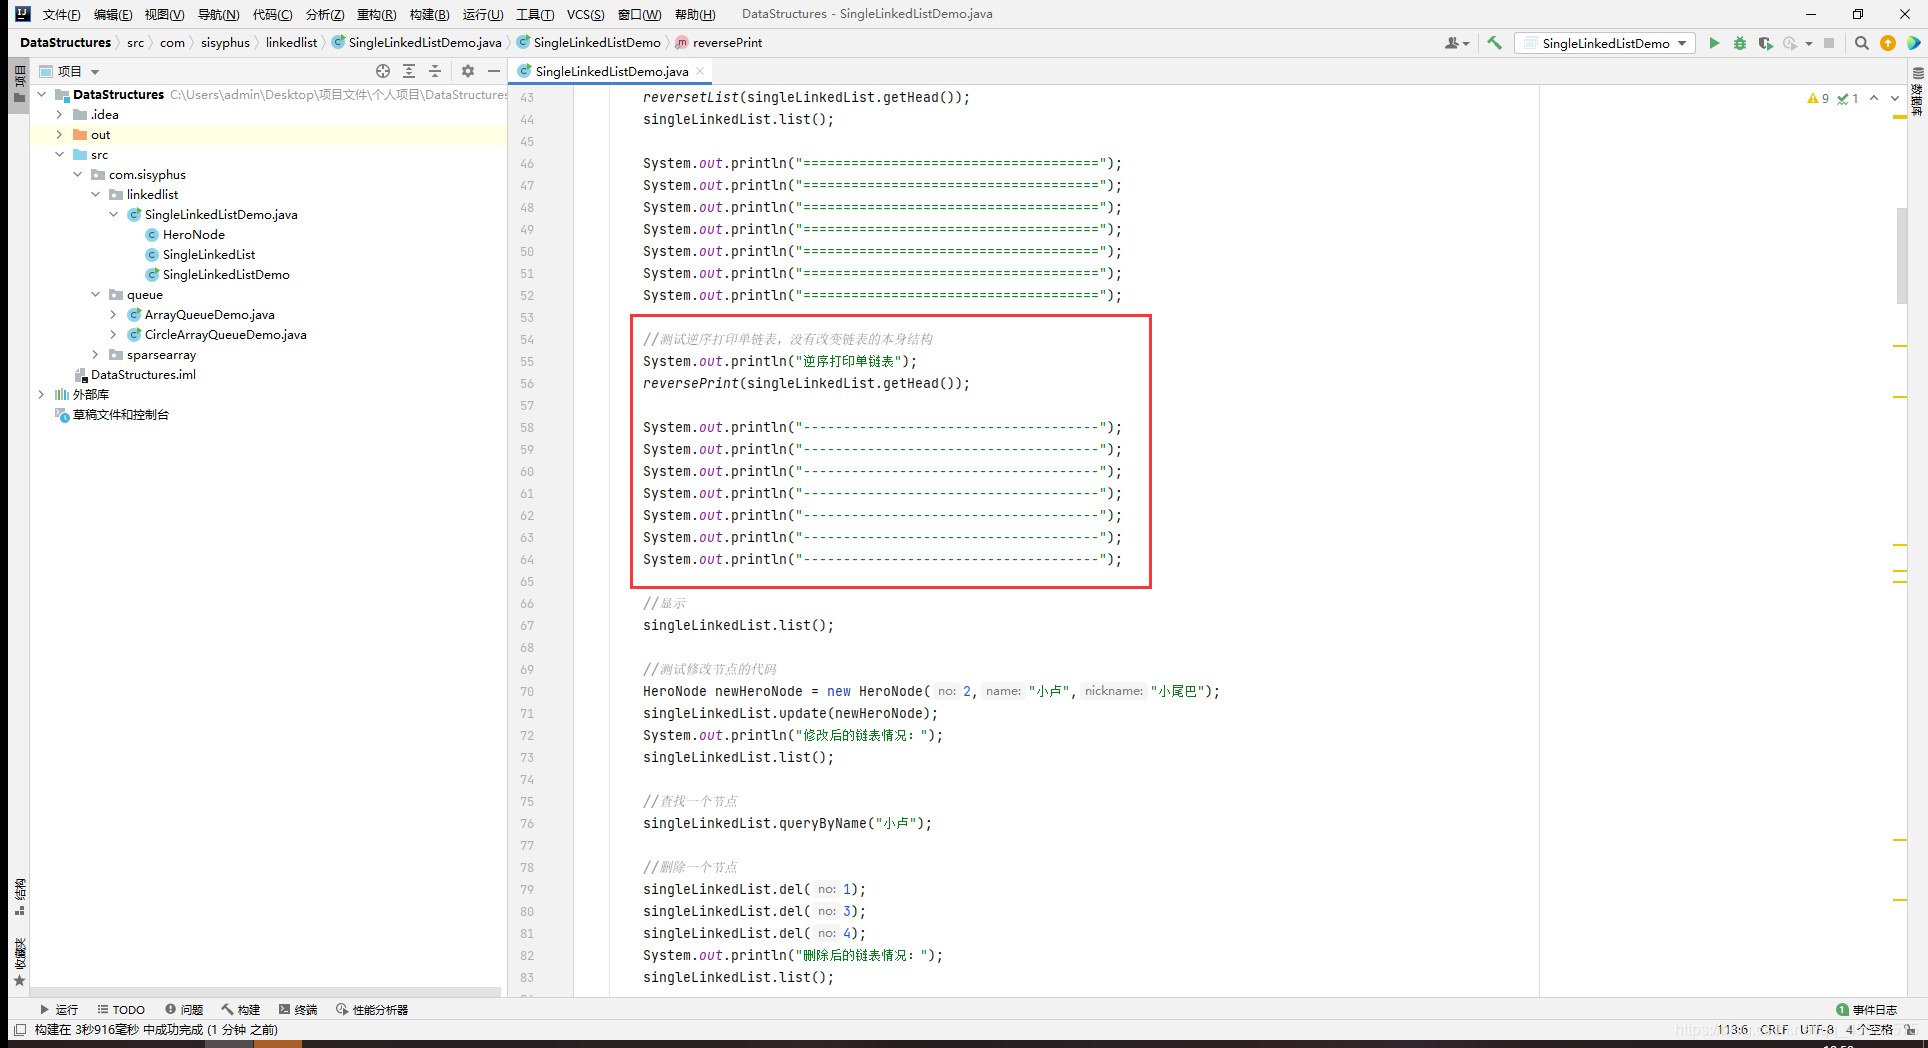Select the SingleLinkedListDemo.java editor tab
This screenshot has width=1928, height=1048.
coord(611,71)
